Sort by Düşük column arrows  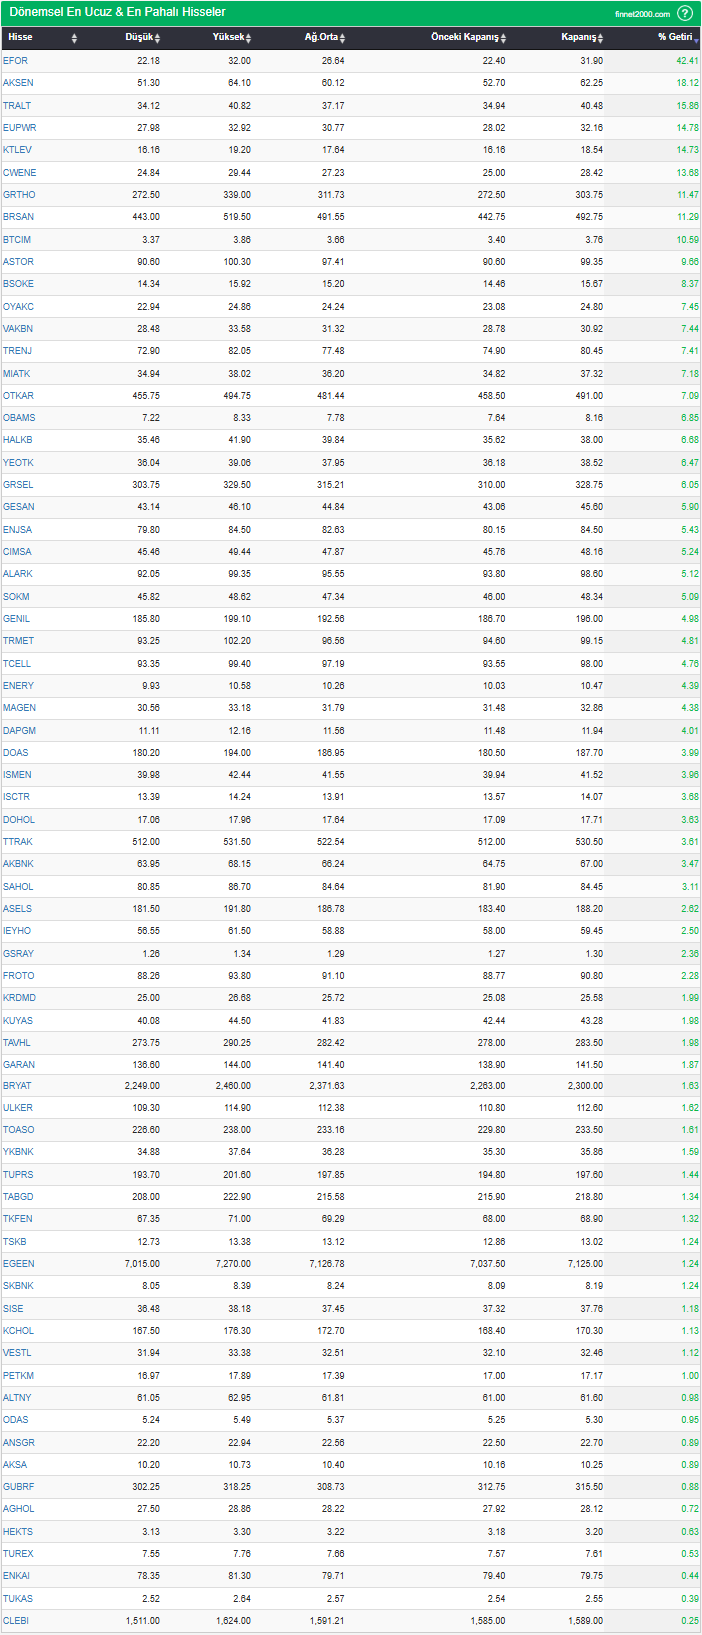coord(157,38)
